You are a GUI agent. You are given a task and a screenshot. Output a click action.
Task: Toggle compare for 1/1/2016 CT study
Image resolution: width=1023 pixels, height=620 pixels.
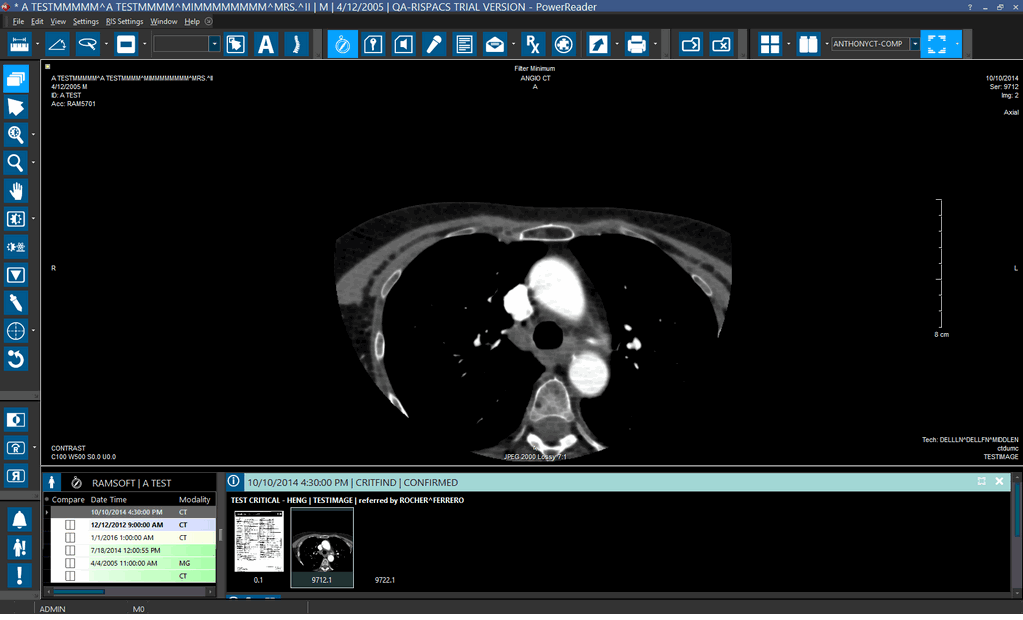pyautogui.click(x=70, y=537)
